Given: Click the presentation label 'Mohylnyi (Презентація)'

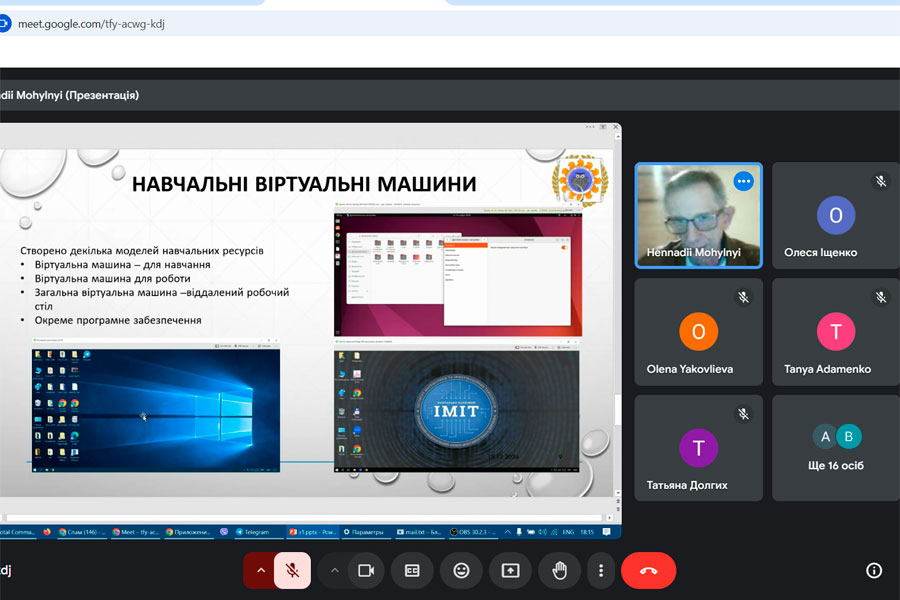Looking at the screenshot, I should point(77,95).
